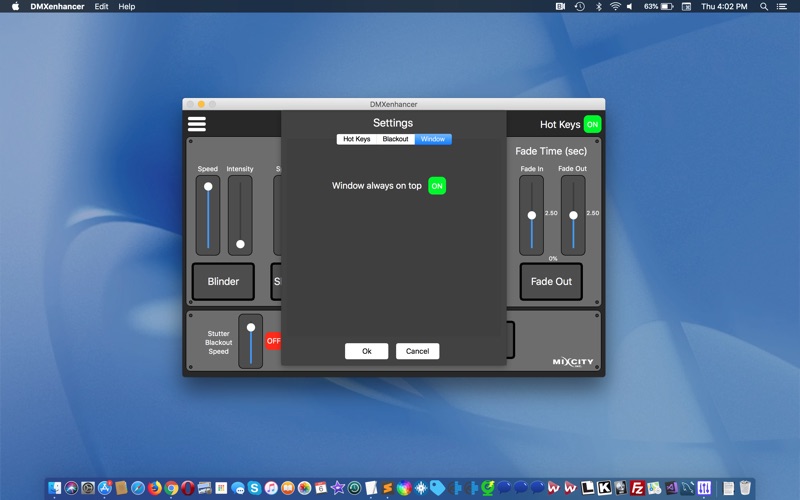Open the hamburger menu in DMXenhancer

click(196, 124)
